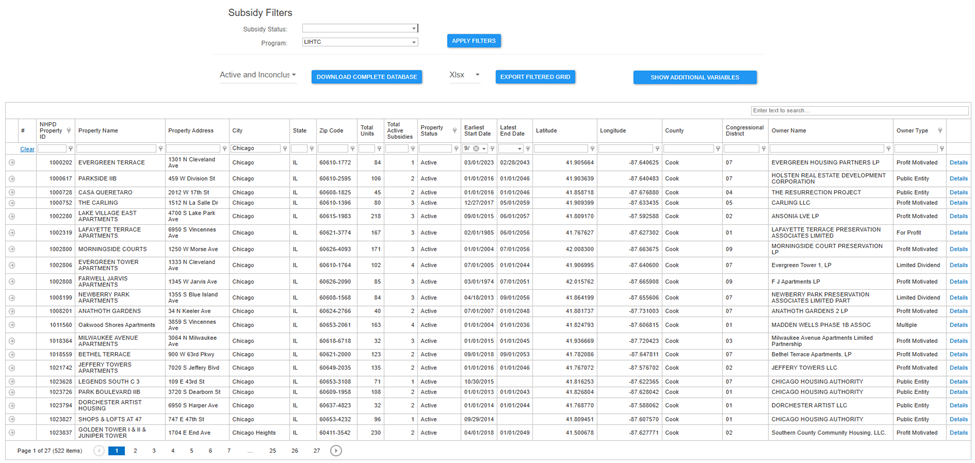
Task: Expand LAKE VILLAGE EAST APARTMENTS row
Action: click(x=12, y=216)
